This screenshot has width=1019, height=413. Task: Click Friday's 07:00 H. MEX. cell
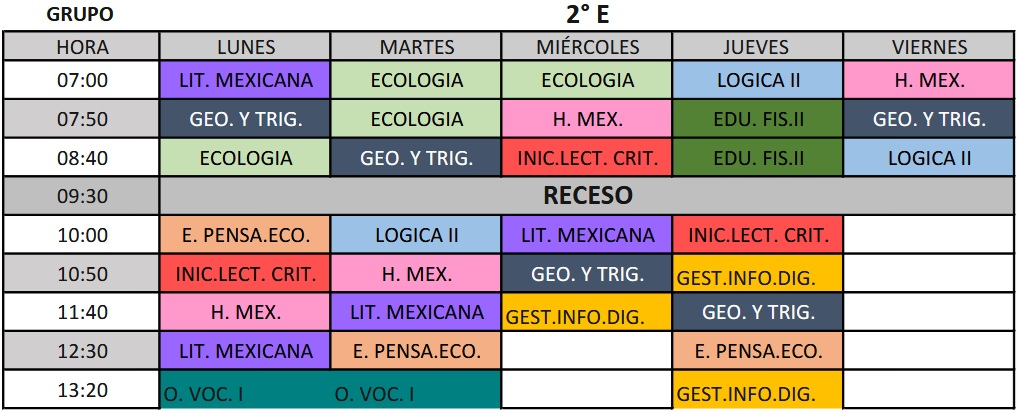click(929, 80)
